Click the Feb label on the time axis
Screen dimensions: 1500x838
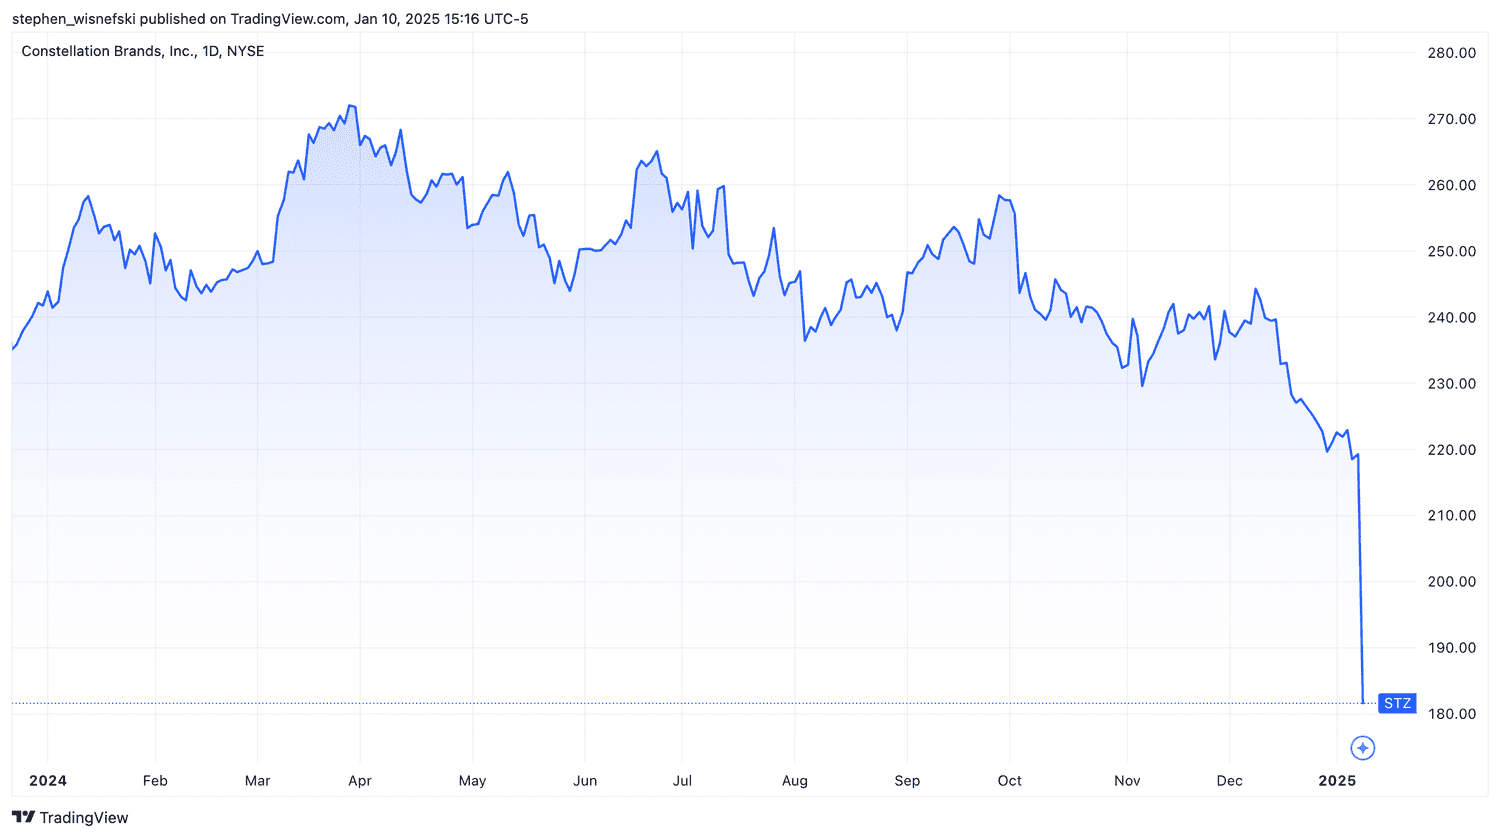(155, 780)
